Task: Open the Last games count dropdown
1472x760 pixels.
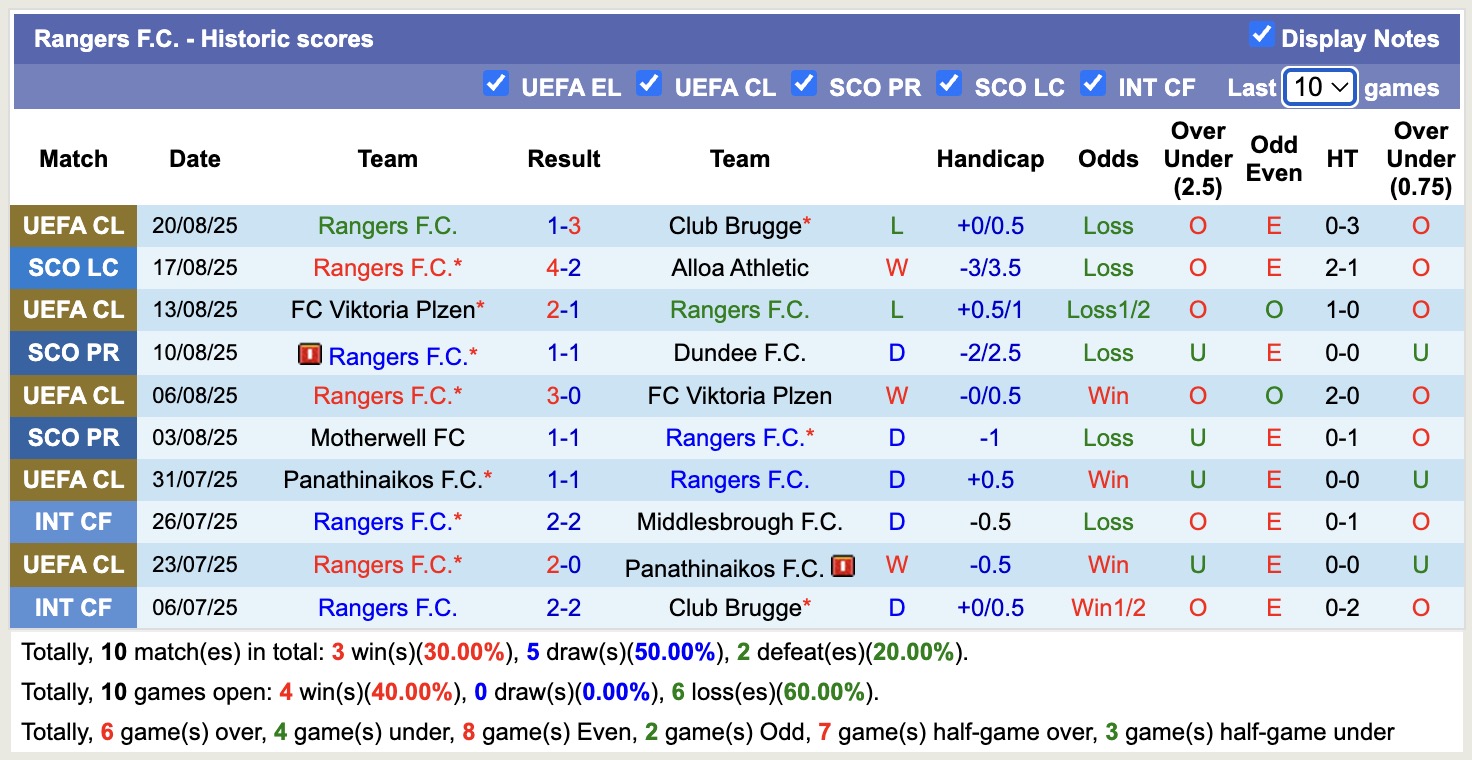Action: 1319,87
